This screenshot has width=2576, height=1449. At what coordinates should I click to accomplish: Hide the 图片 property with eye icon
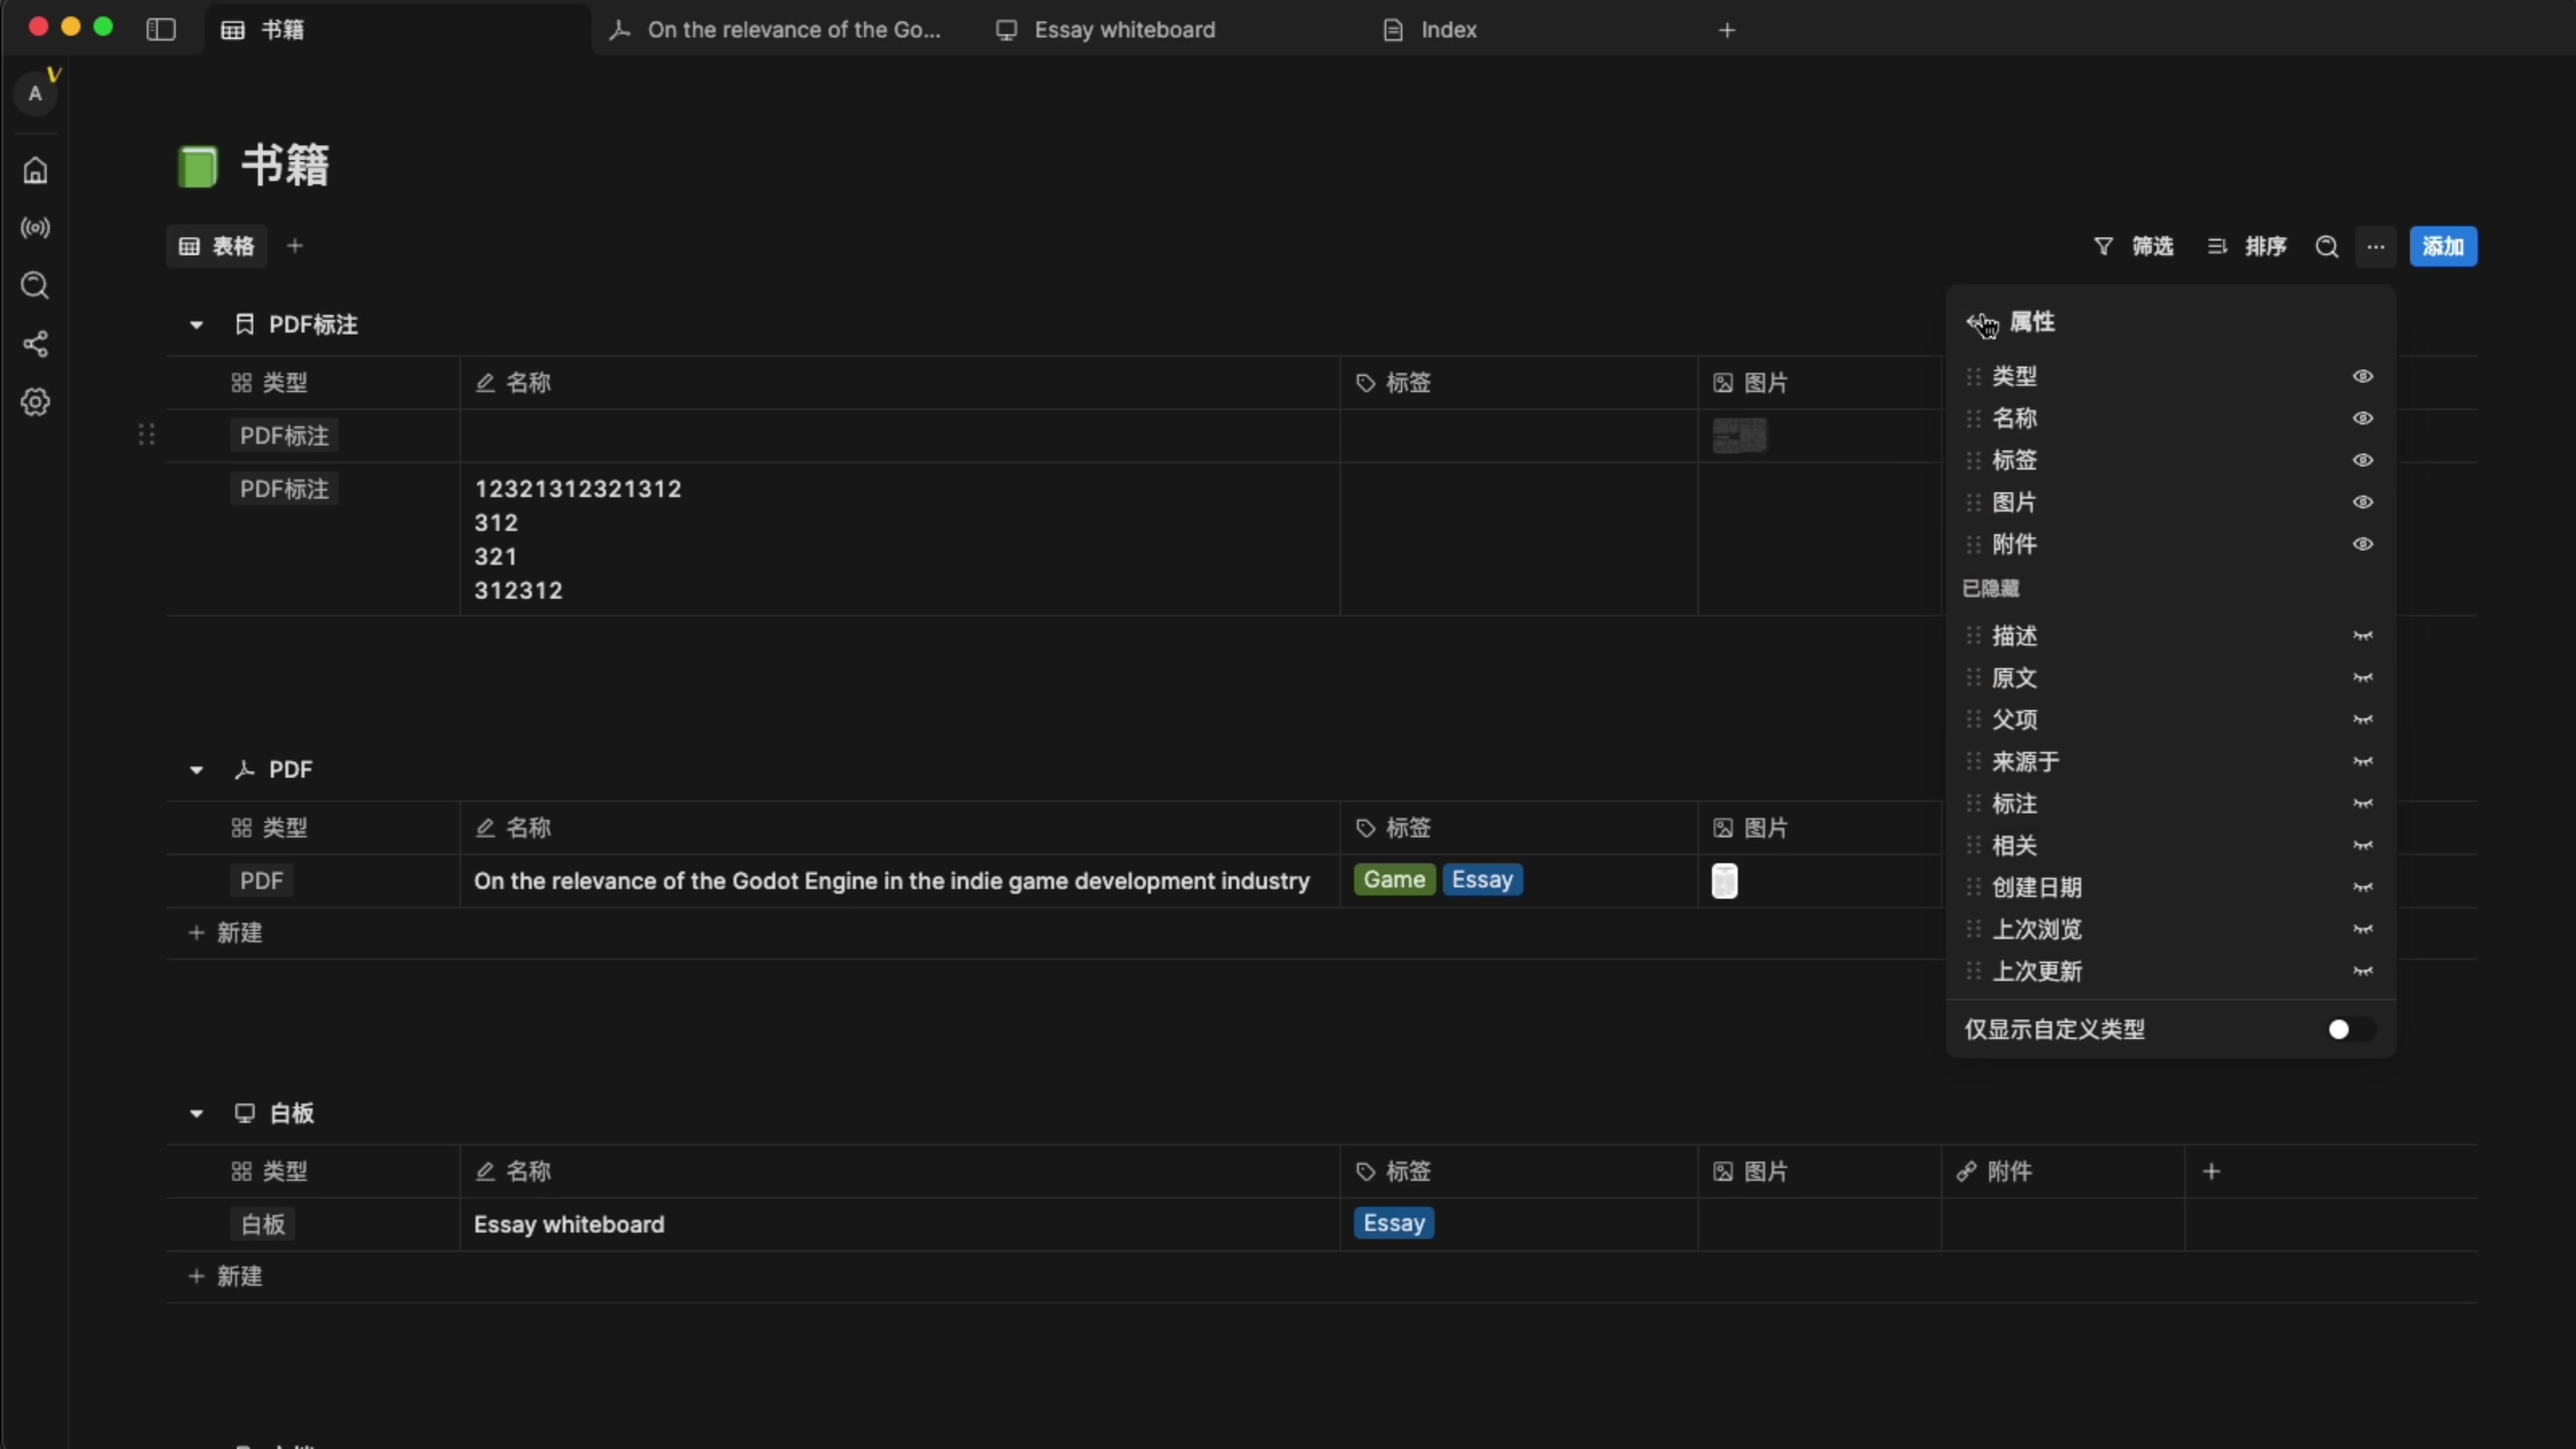2363,503
